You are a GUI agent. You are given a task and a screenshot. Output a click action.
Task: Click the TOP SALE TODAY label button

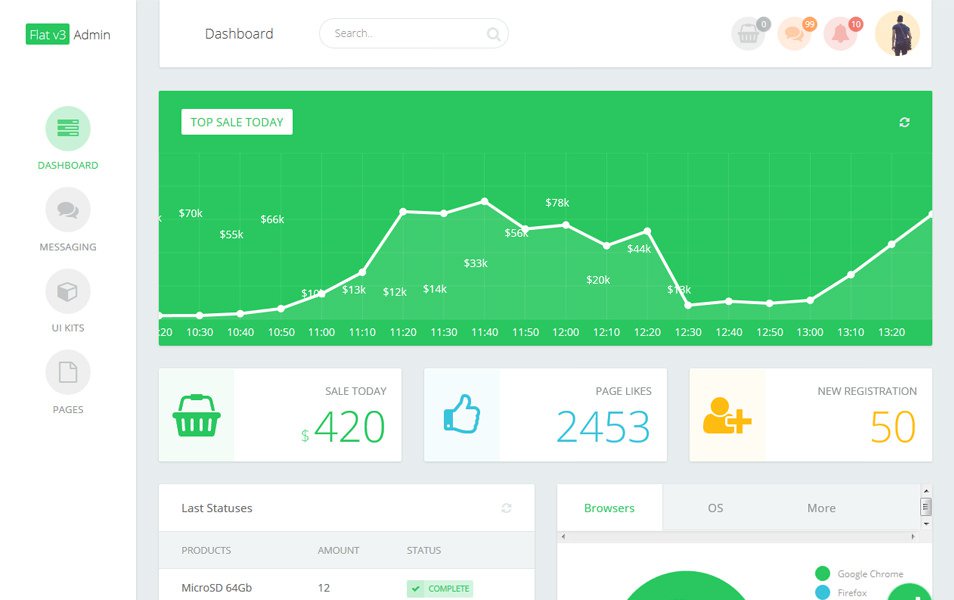[237, 122]
